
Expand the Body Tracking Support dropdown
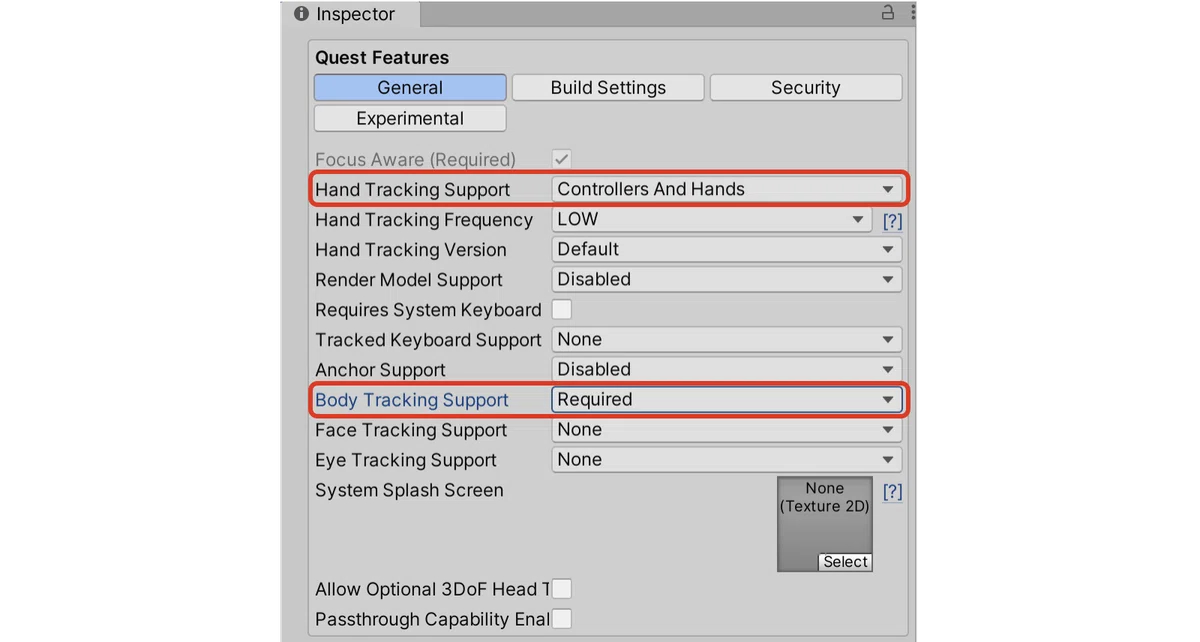727,399
